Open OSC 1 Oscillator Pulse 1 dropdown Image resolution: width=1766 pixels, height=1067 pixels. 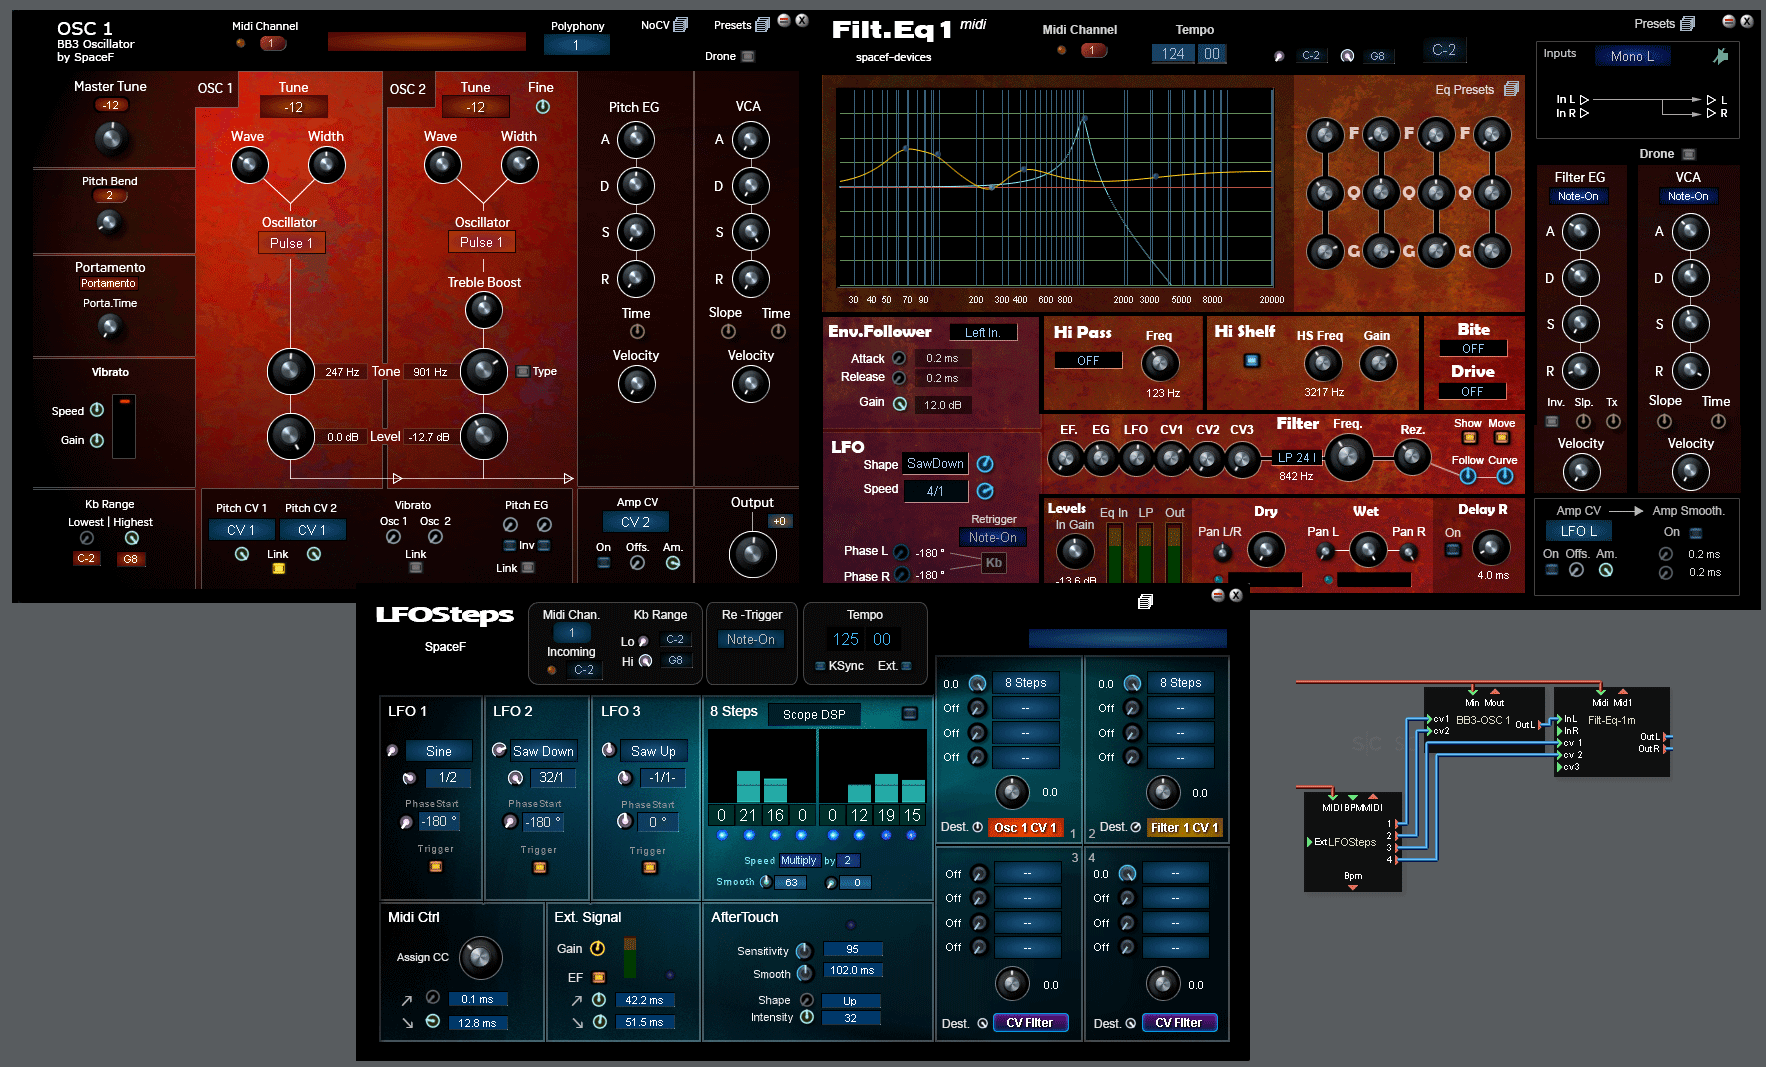pyautogui.click(x=291, y=243)
